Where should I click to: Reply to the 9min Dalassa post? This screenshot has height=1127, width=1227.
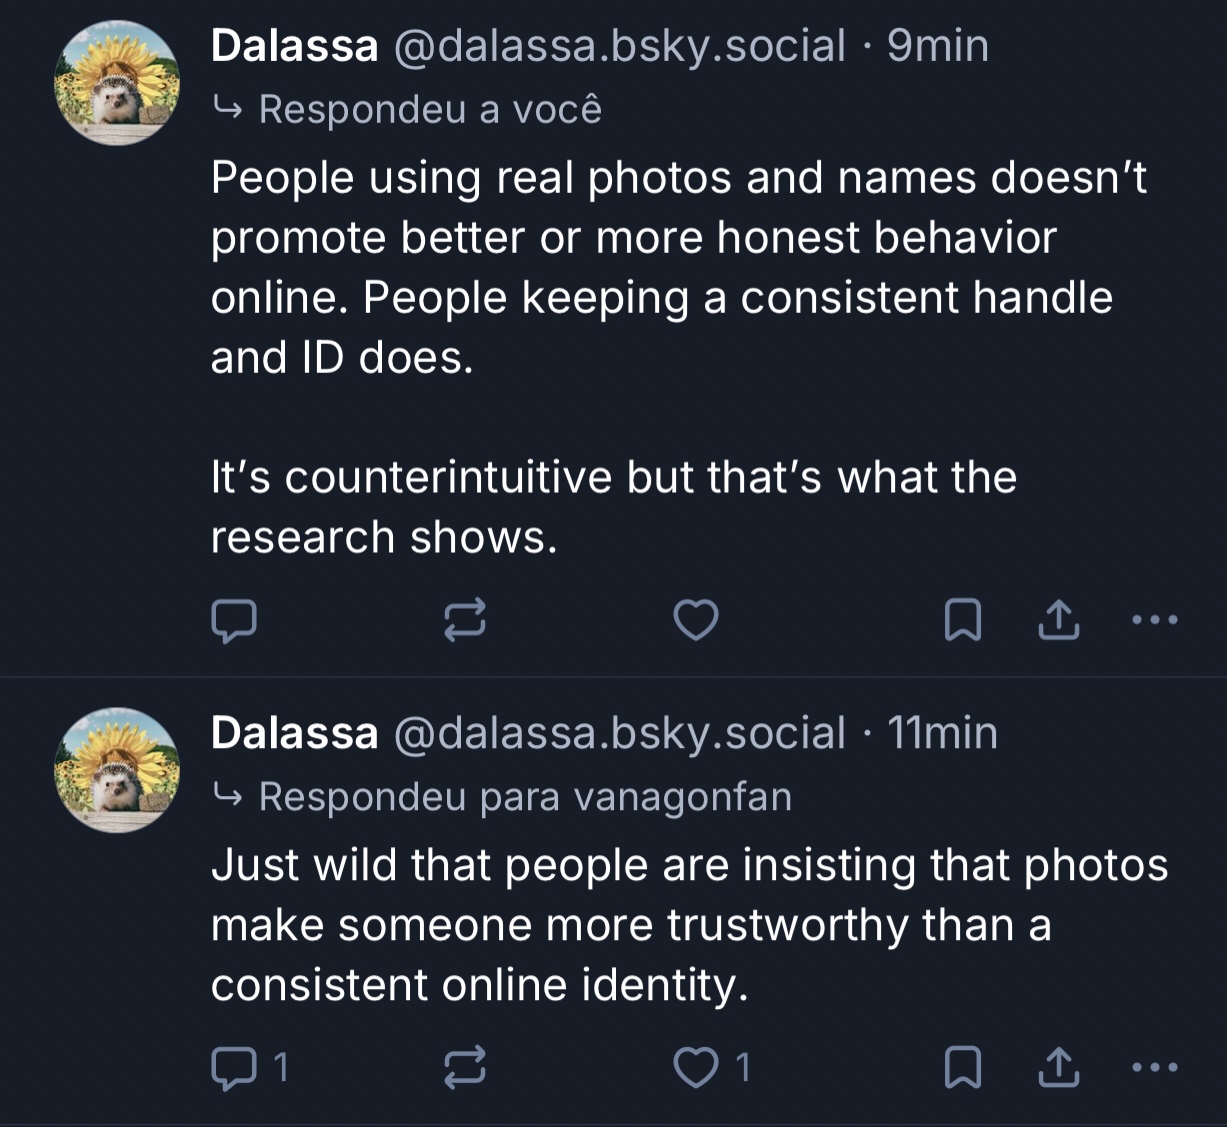[x=234, y=621]
